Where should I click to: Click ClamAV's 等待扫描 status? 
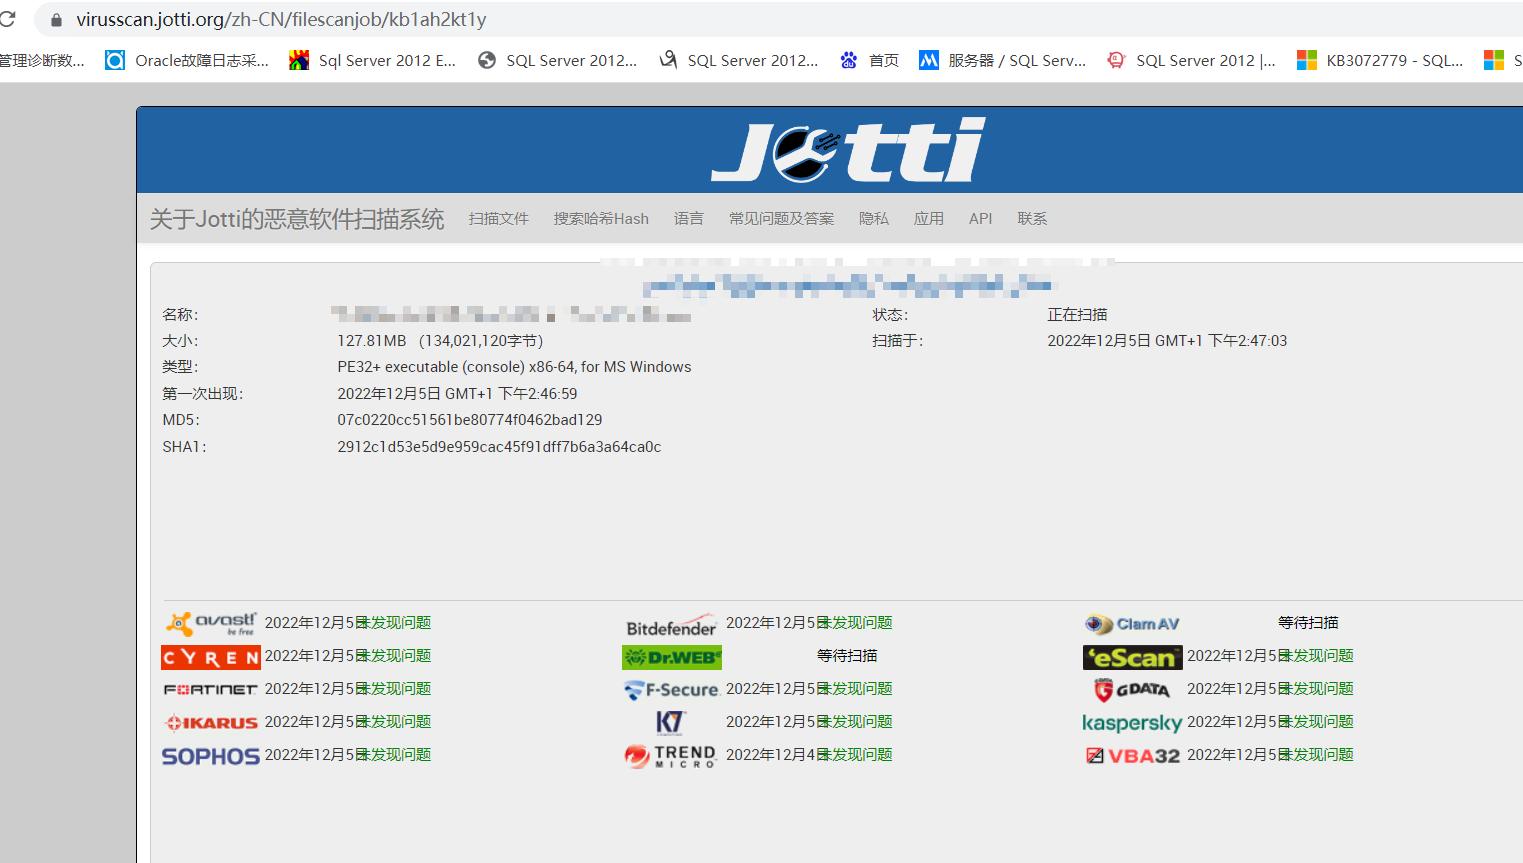click(1308, 622)
